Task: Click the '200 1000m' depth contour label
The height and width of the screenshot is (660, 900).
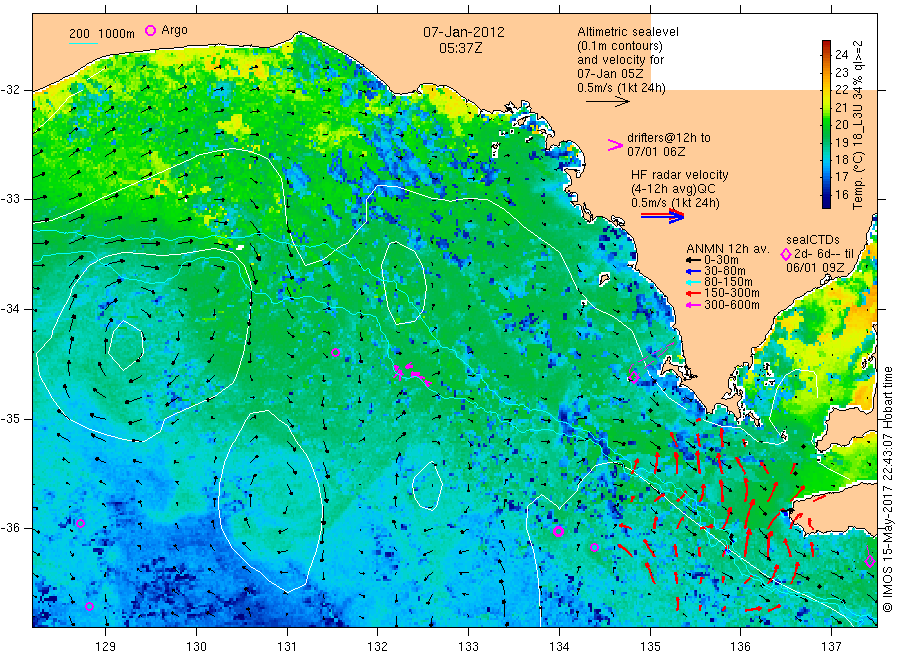Action: click(x=102, y=33)
